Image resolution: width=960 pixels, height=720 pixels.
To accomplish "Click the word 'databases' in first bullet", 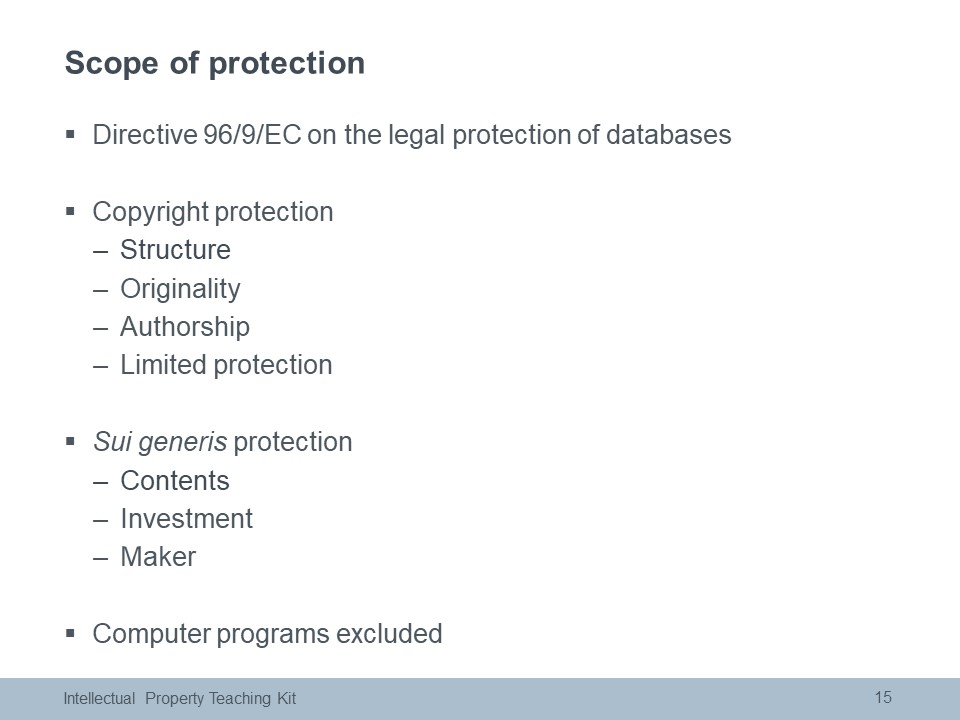I will pyautogui.click(x=669, y=135).
